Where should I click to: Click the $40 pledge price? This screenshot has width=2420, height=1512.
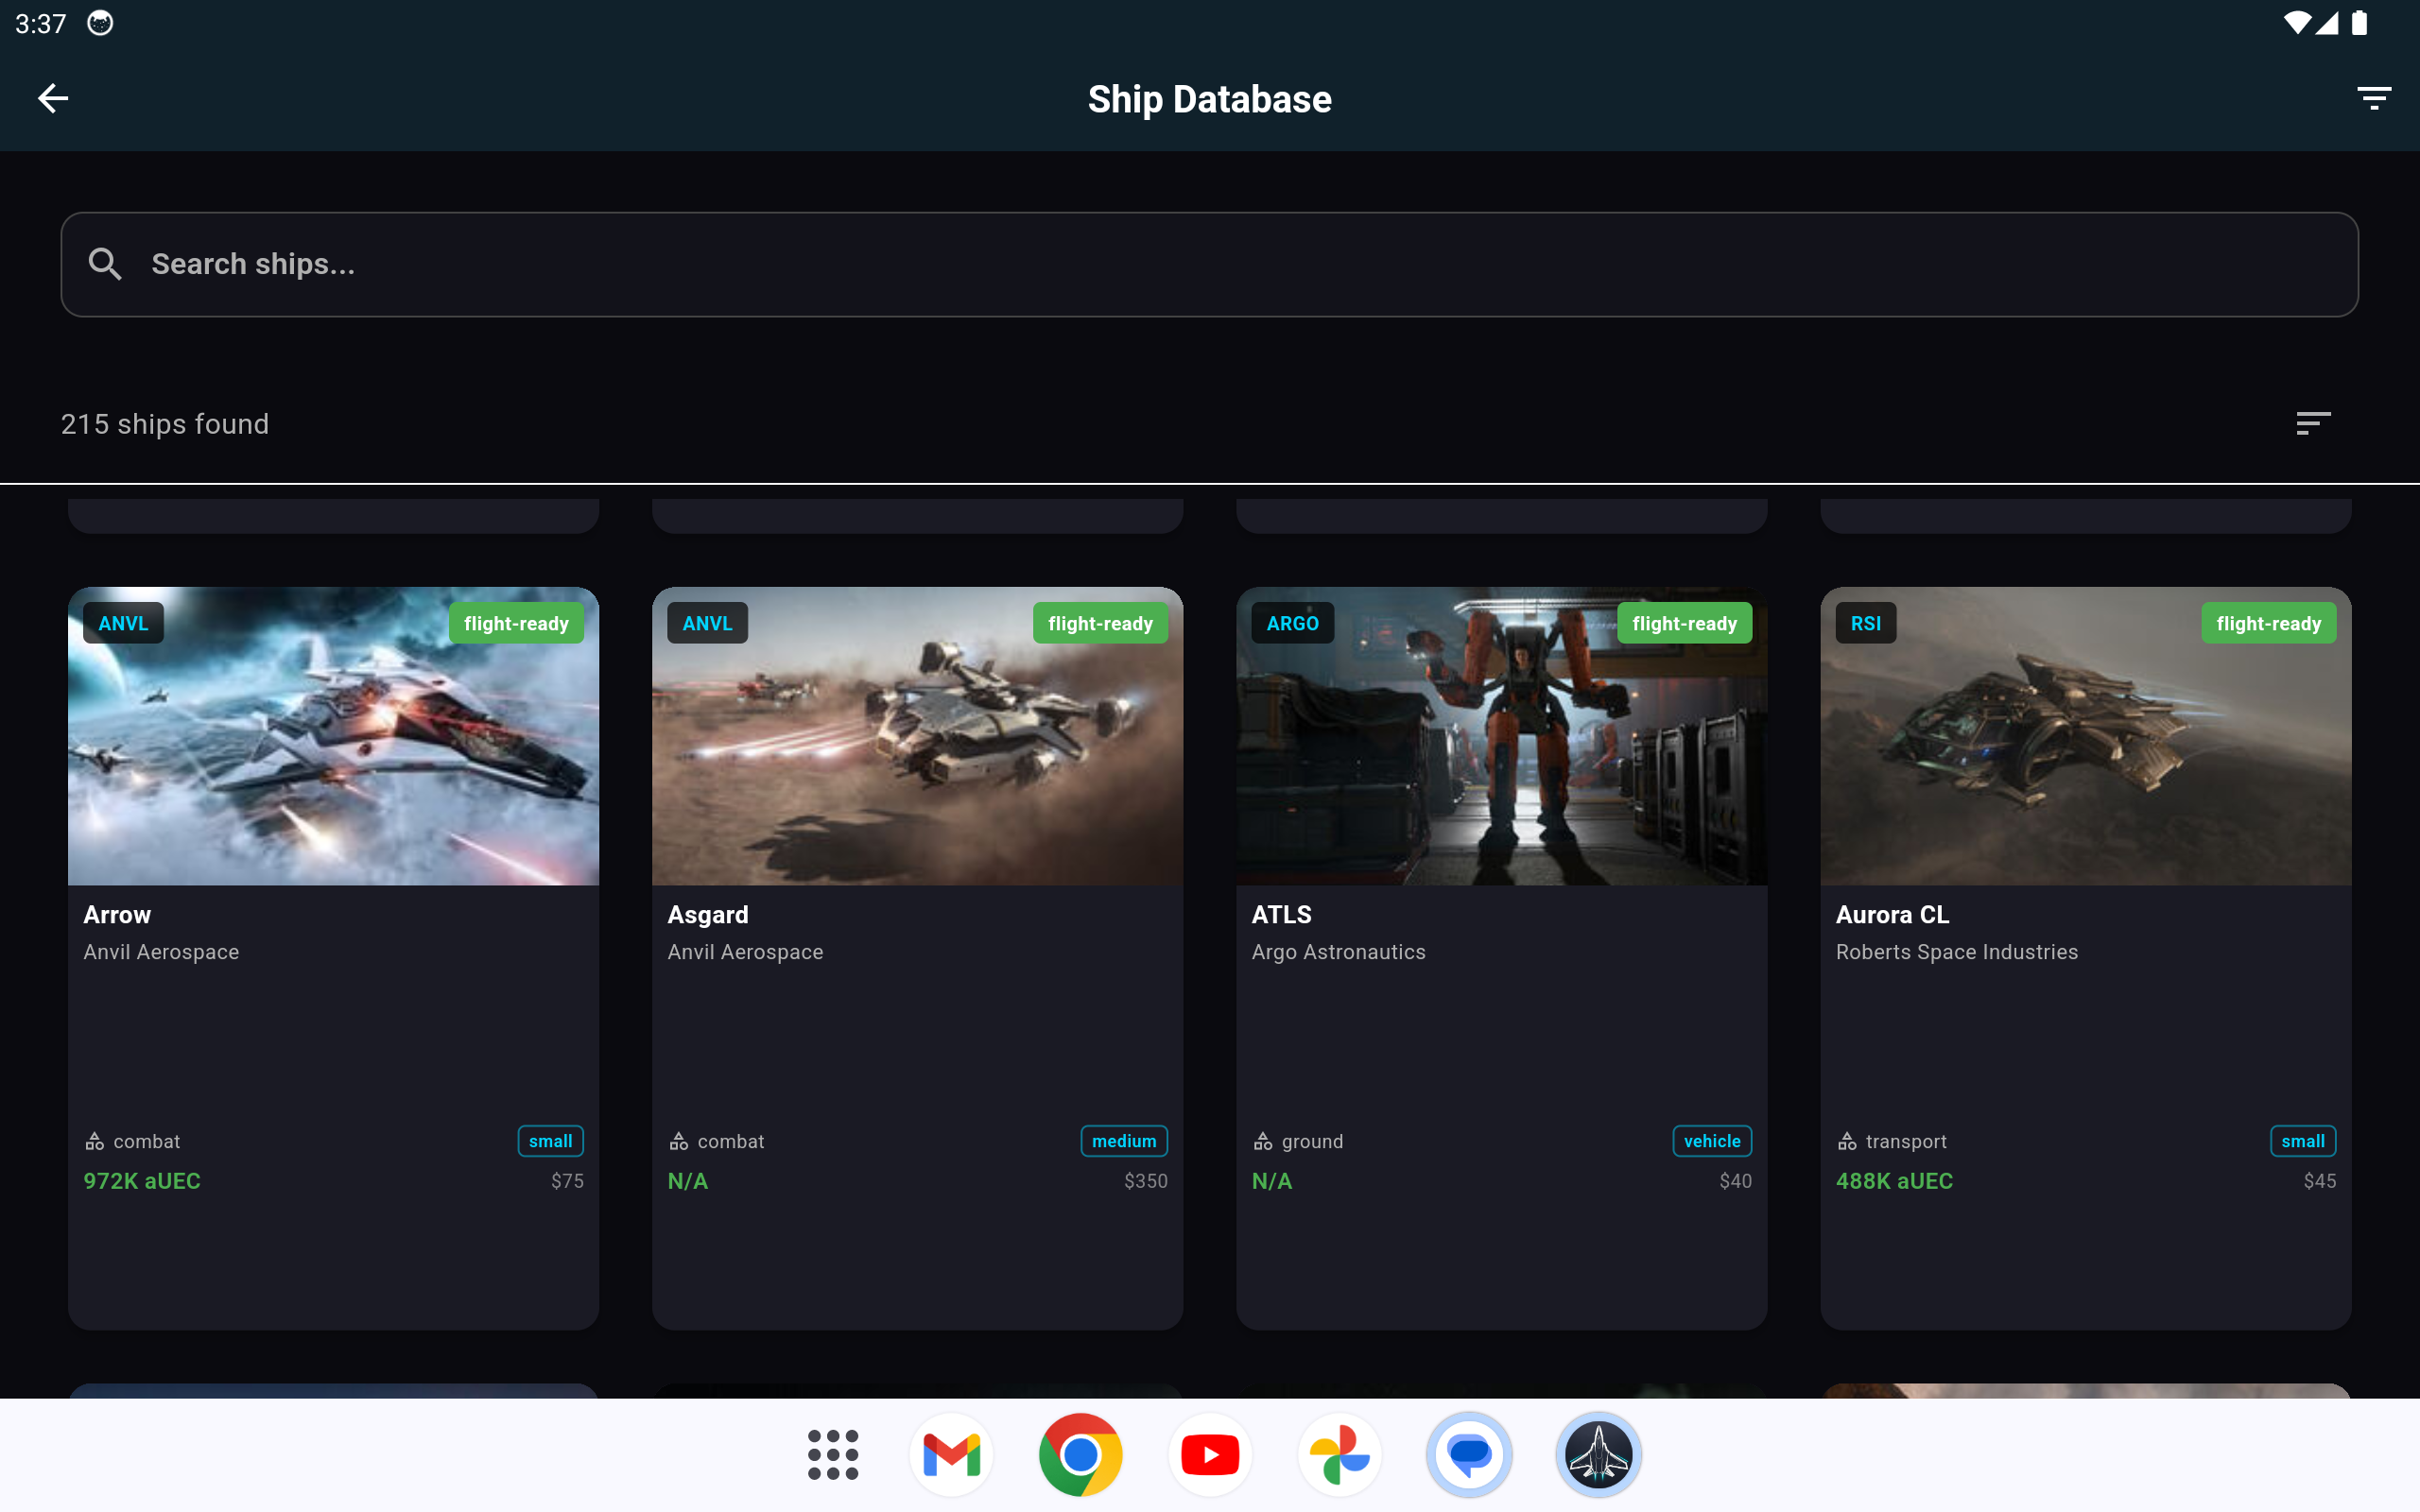pyautogui.click(x=1735, y=1181)
